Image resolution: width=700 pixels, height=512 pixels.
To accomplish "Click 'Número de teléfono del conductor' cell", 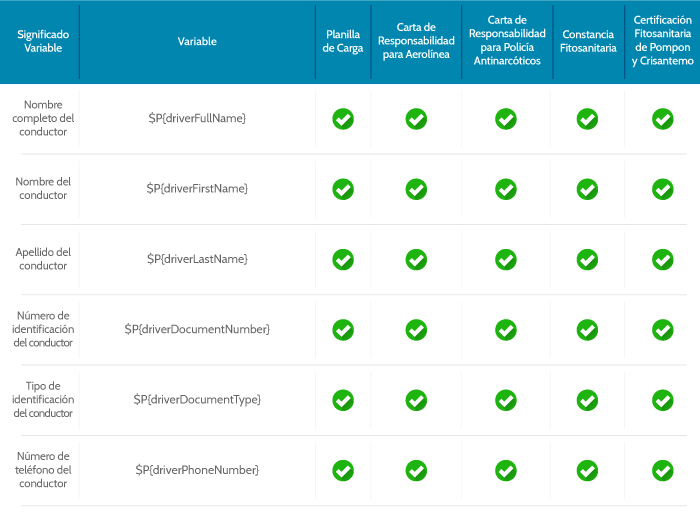I will (43, 470).
